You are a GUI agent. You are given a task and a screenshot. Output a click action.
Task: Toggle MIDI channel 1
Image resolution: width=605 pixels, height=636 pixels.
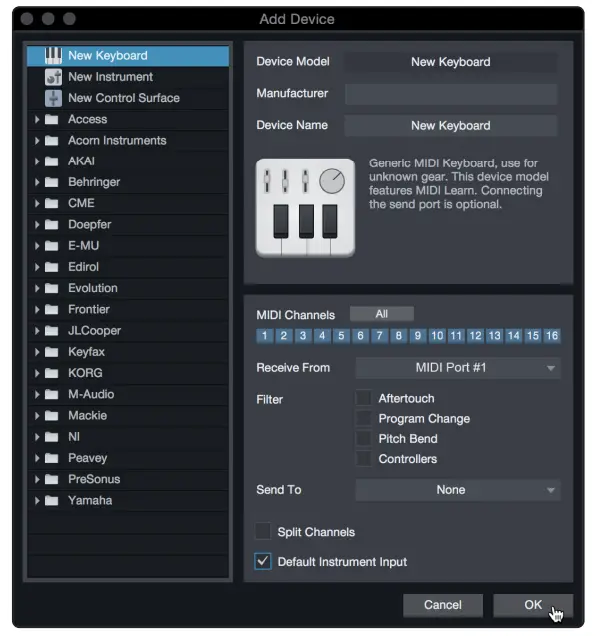[x=264, y=336]
